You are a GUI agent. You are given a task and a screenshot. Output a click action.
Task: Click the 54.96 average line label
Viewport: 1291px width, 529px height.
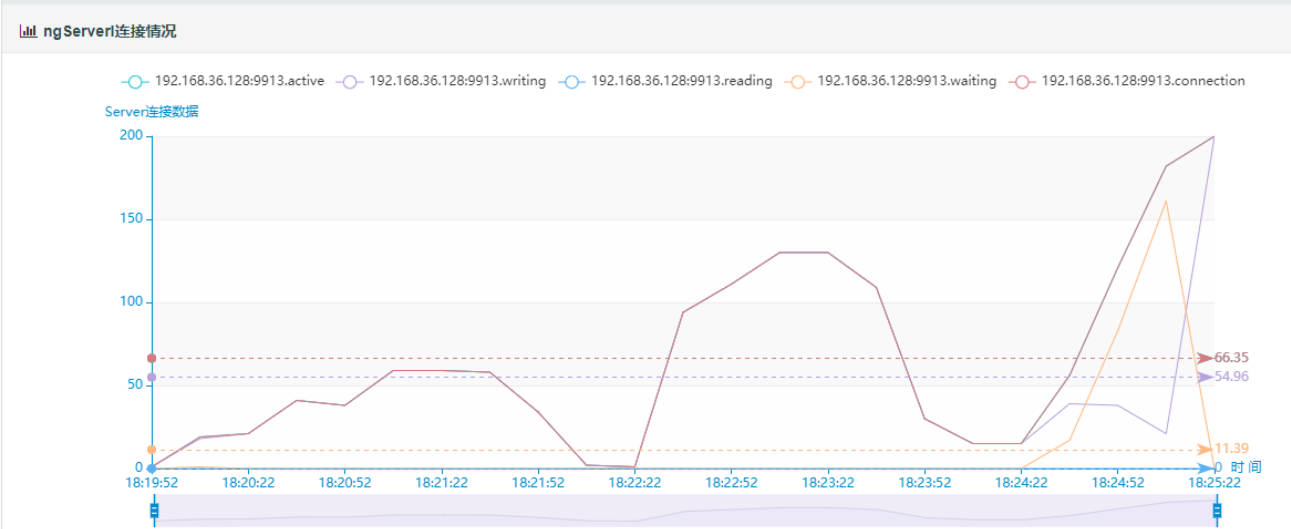(1231, 377)
